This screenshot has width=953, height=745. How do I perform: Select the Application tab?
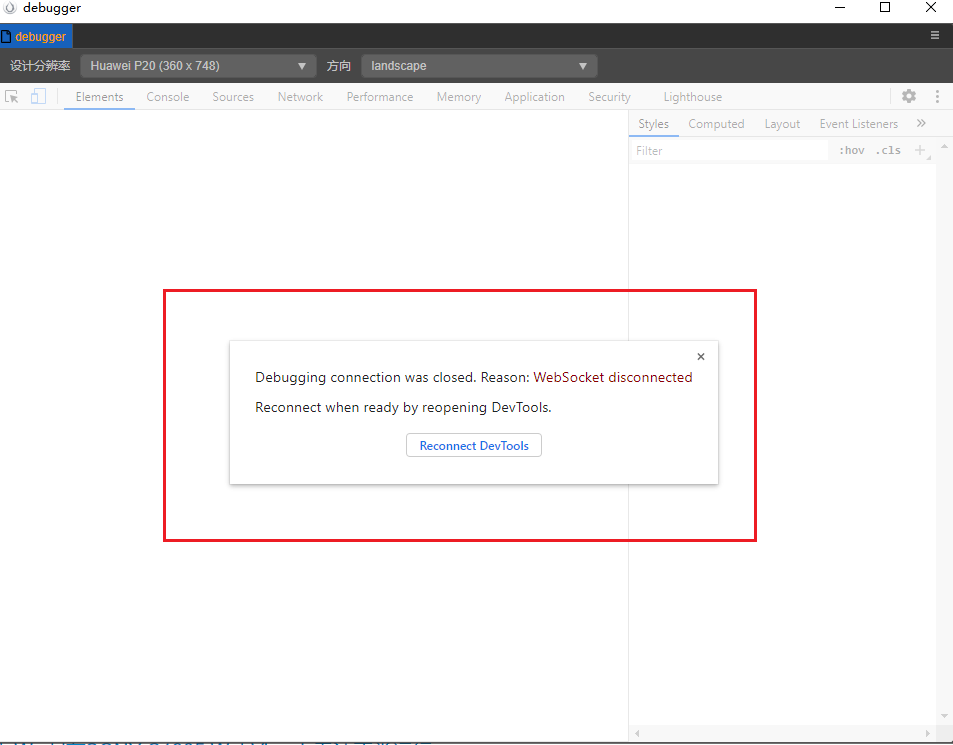pos(534,97)
